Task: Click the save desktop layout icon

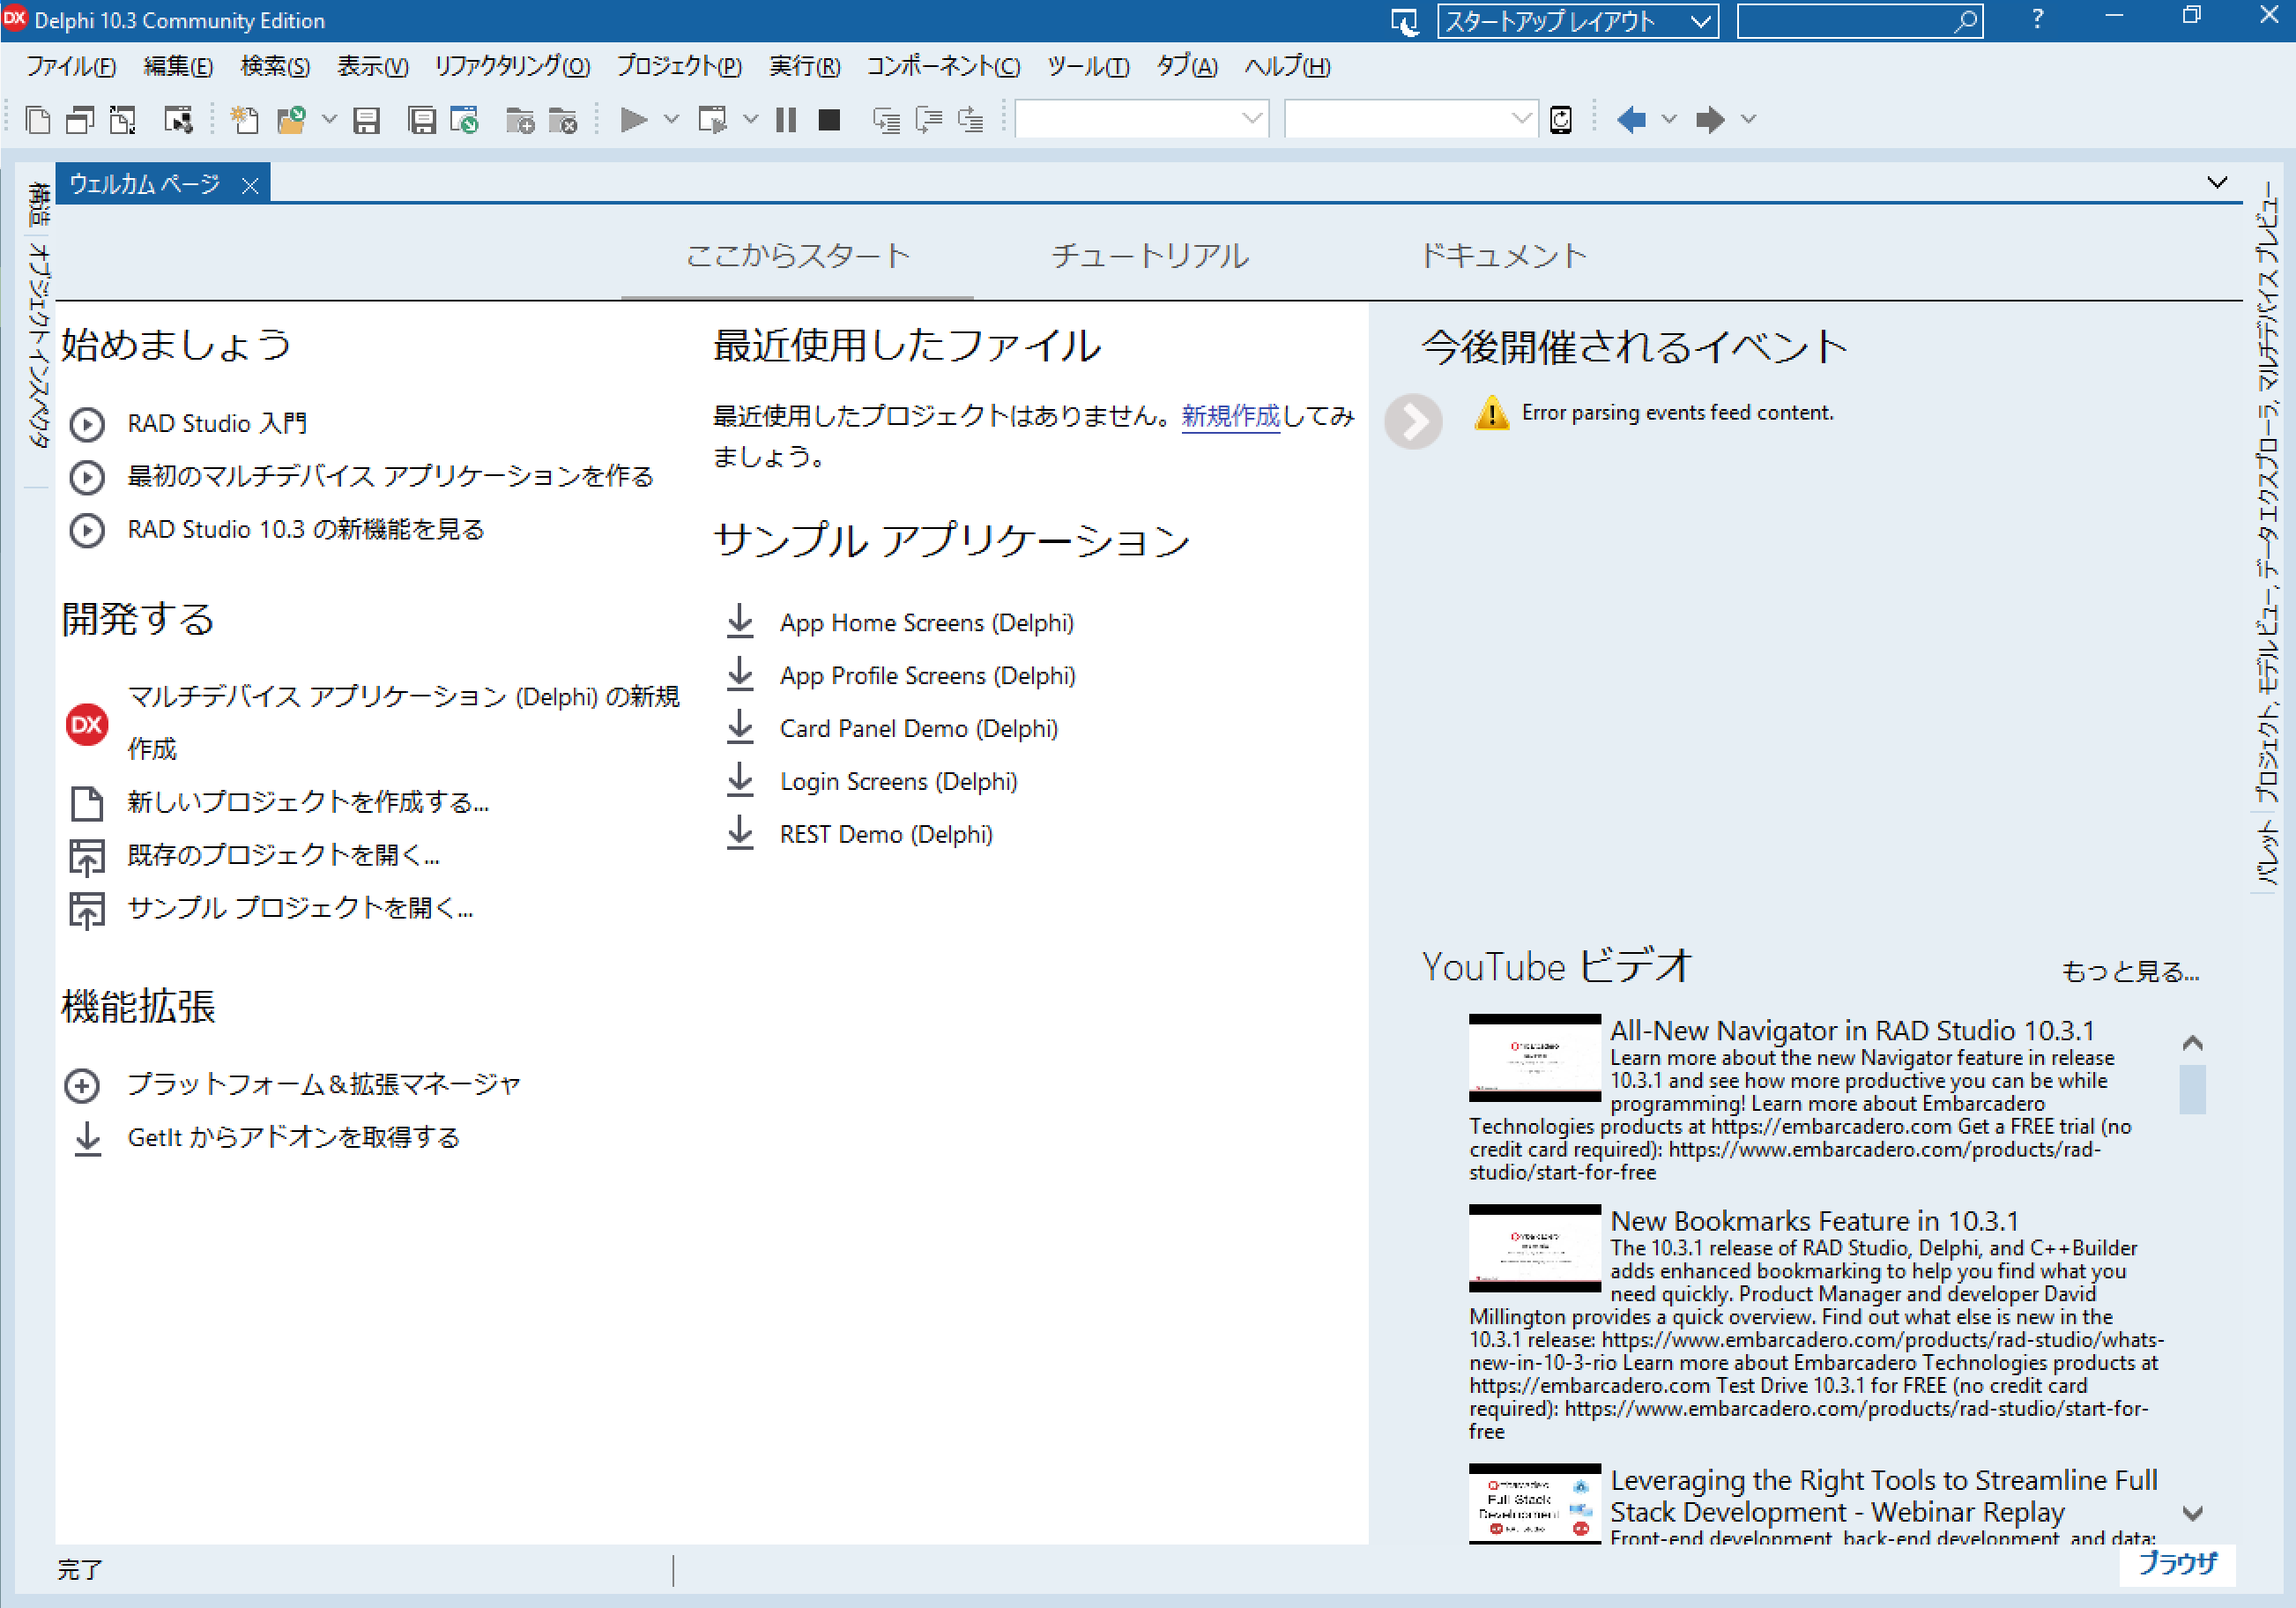Action: (x=1406, y=22)
